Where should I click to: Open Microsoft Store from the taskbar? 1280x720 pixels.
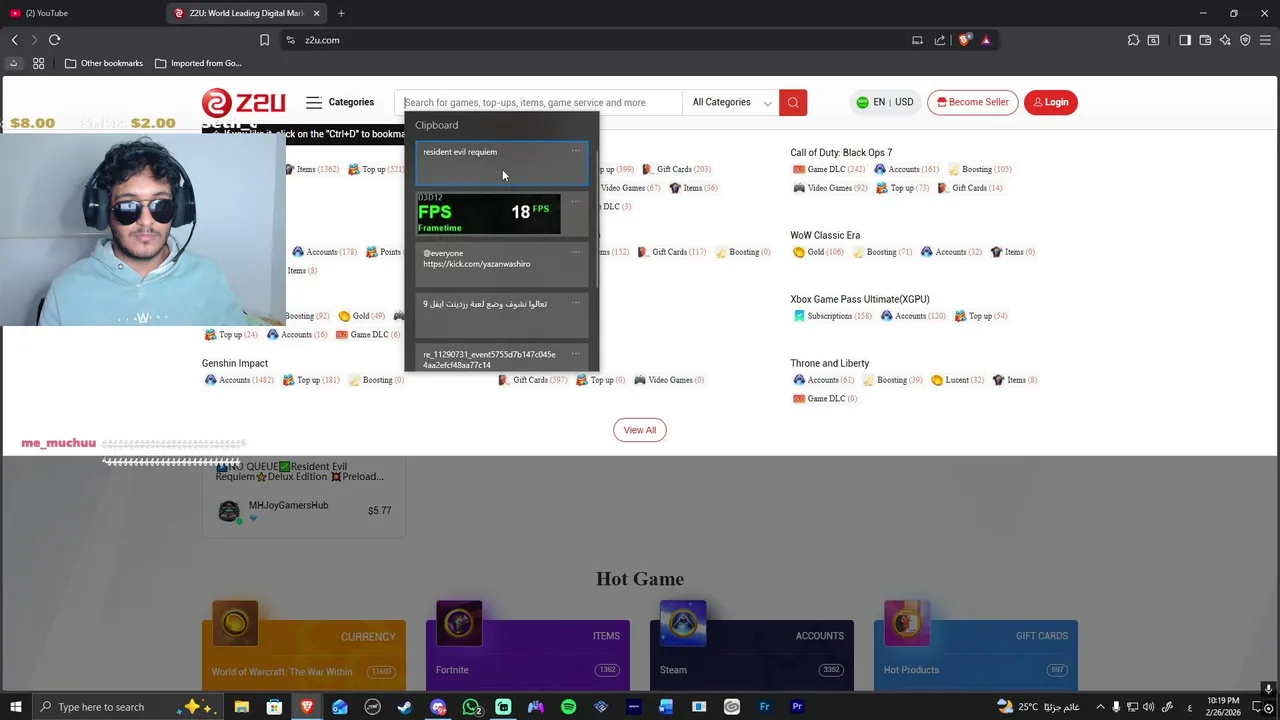point(274,707)
